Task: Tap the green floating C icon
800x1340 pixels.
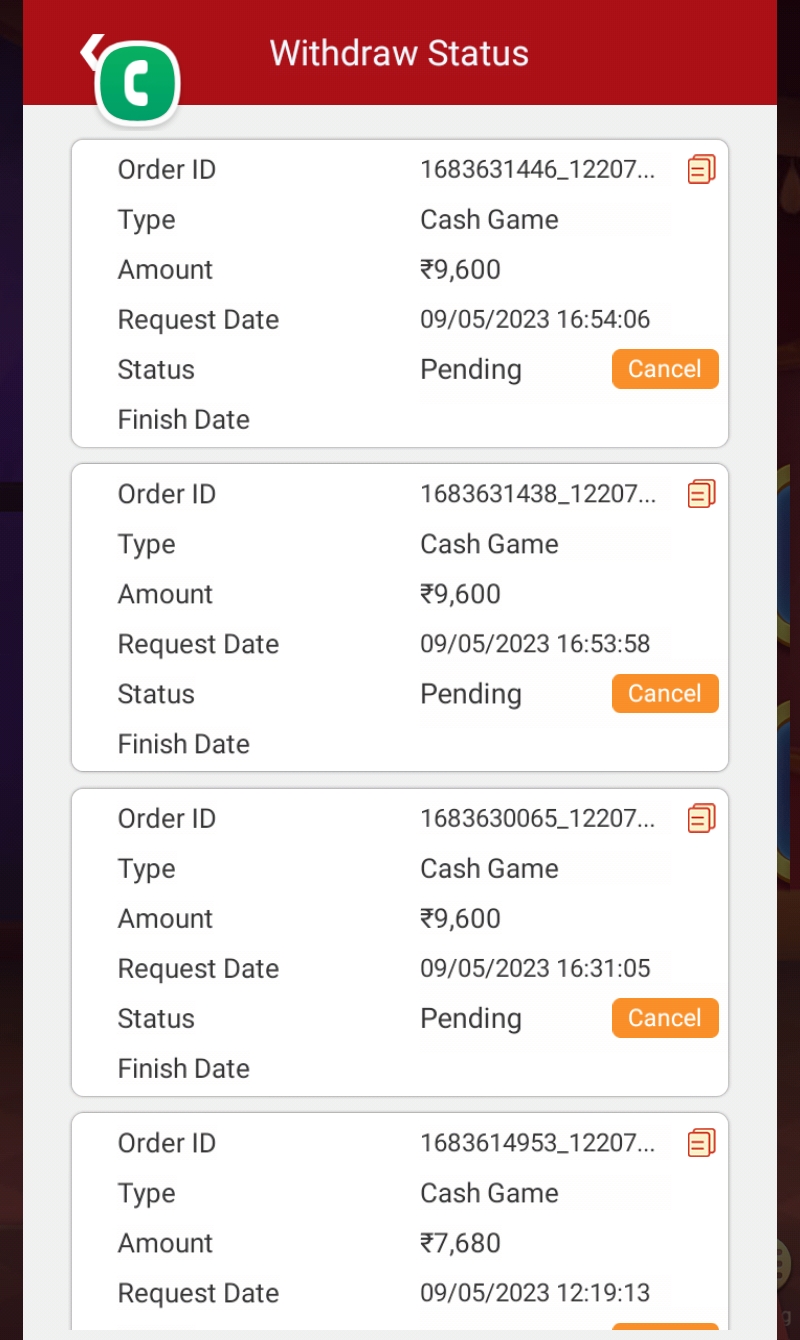Action: tap(137, 84)
